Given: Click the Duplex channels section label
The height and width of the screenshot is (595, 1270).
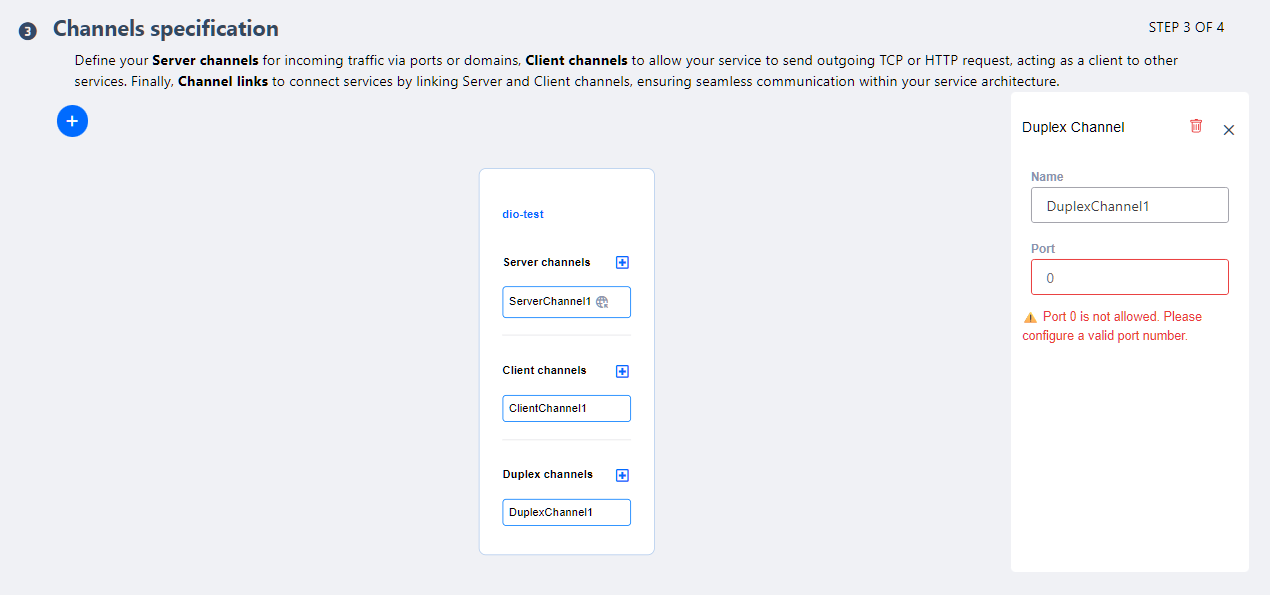Looking at the screenshot, I should click(547, 474).
